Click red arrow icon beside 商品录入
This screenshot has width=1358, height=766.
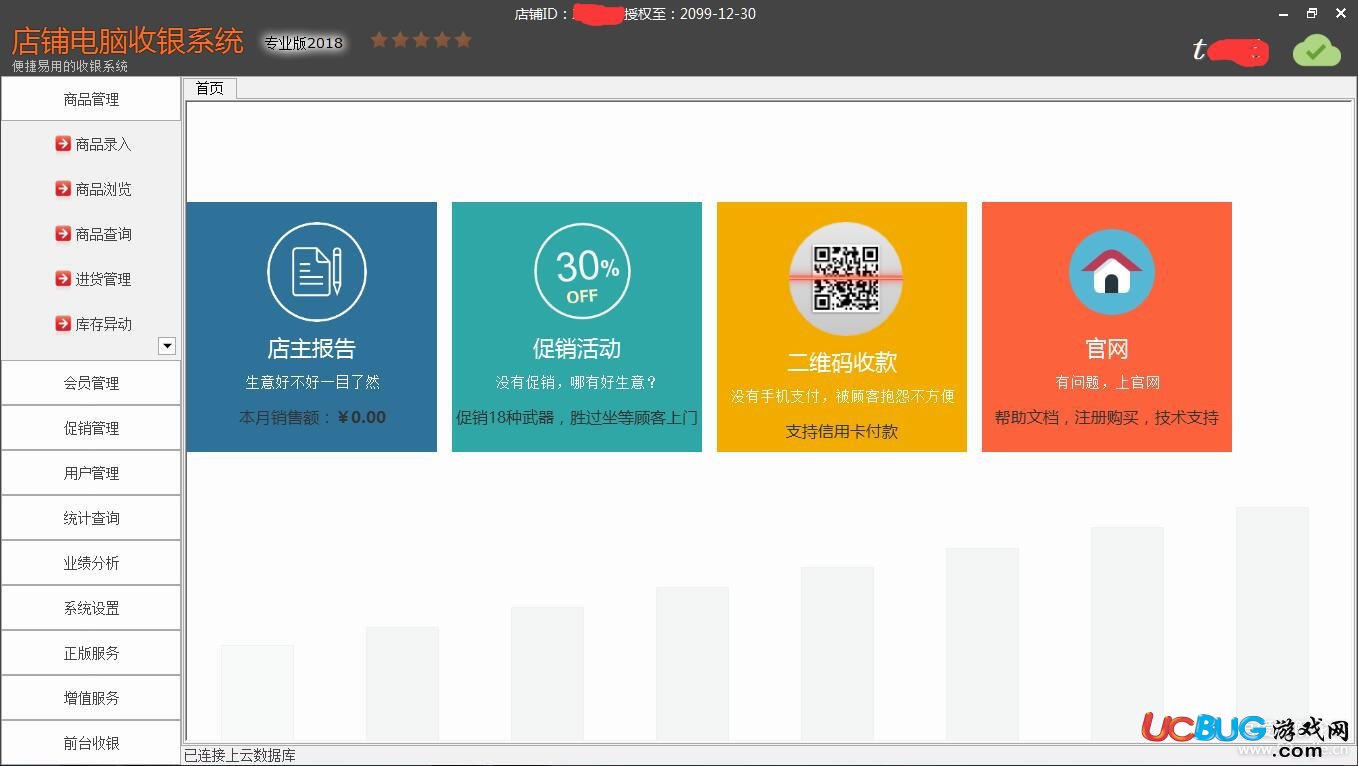point(63,144)
